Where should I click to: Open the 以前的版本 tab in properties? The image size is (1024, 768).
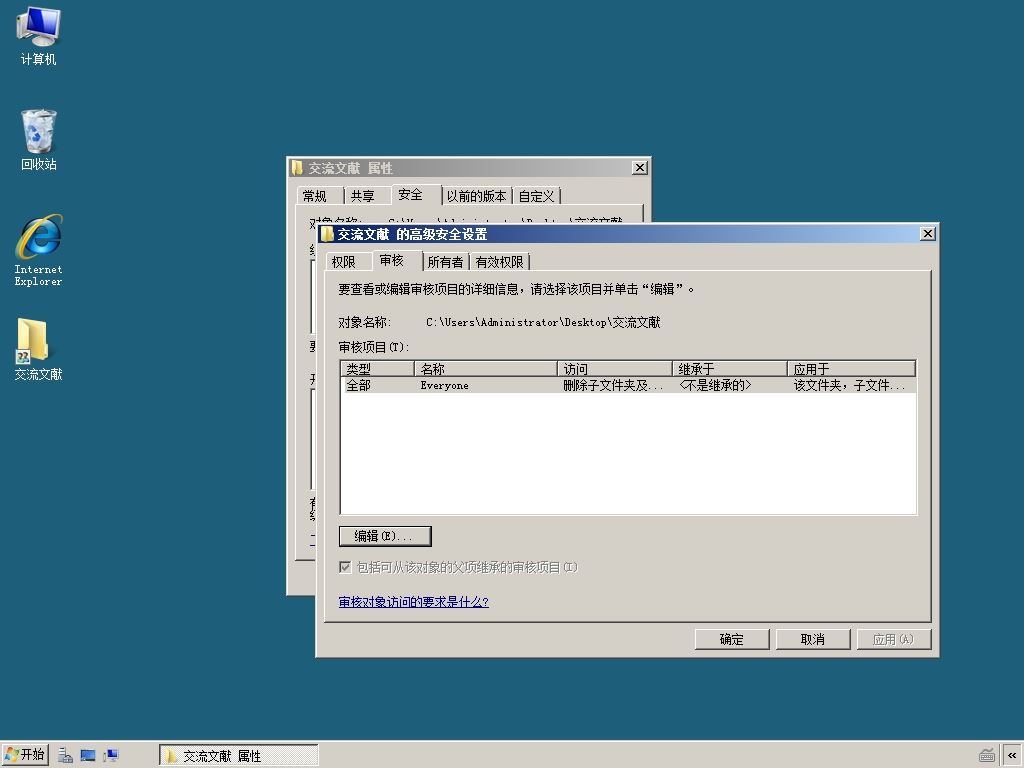click(x=476, y=196)
